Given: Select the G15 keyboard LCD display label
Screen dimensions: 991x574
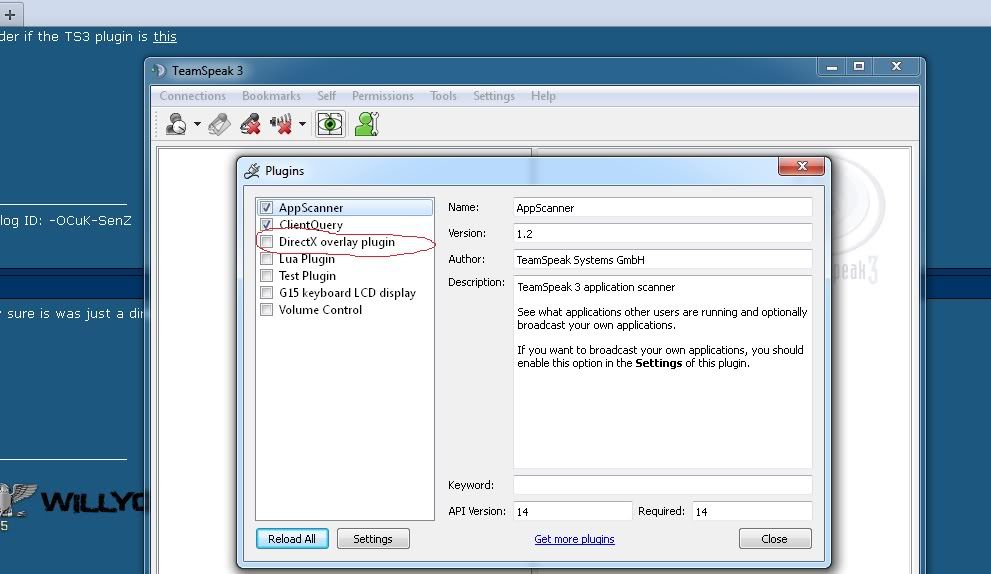Looking at the screenshot, I should [348, 293].
